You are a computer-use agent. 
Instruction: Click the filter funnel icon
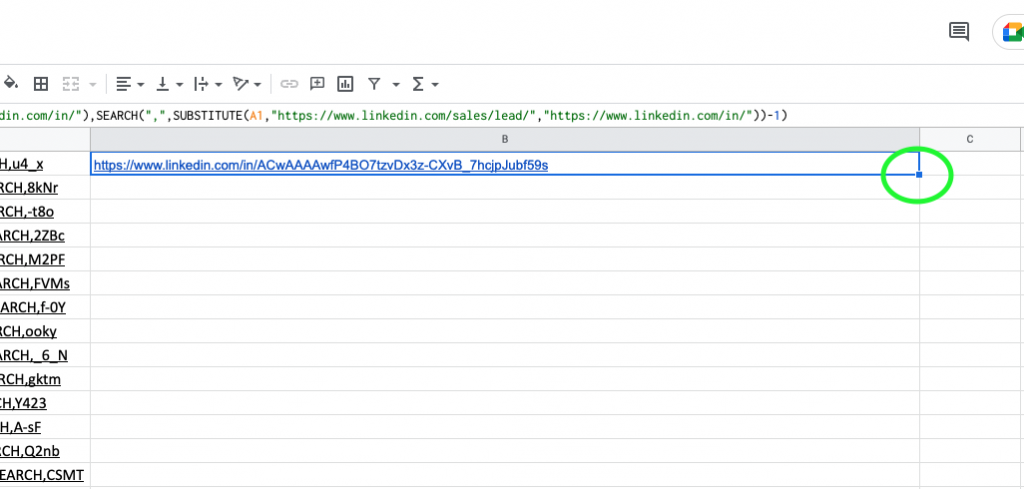pyautogui.click(x=374, y=84)
